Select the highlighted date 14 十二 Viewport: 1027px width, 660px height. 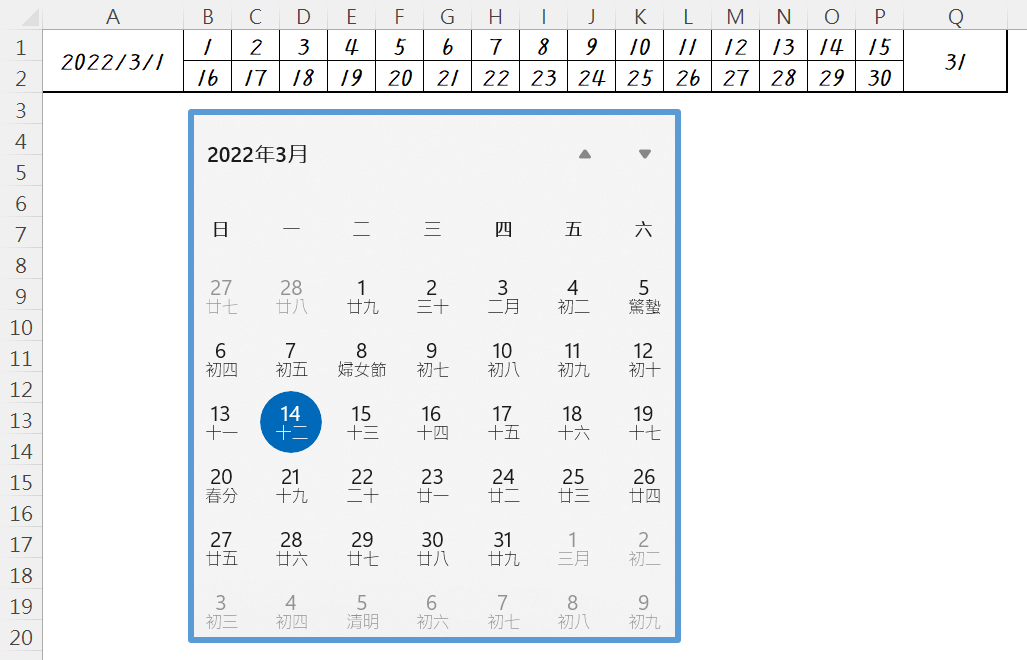291,422
